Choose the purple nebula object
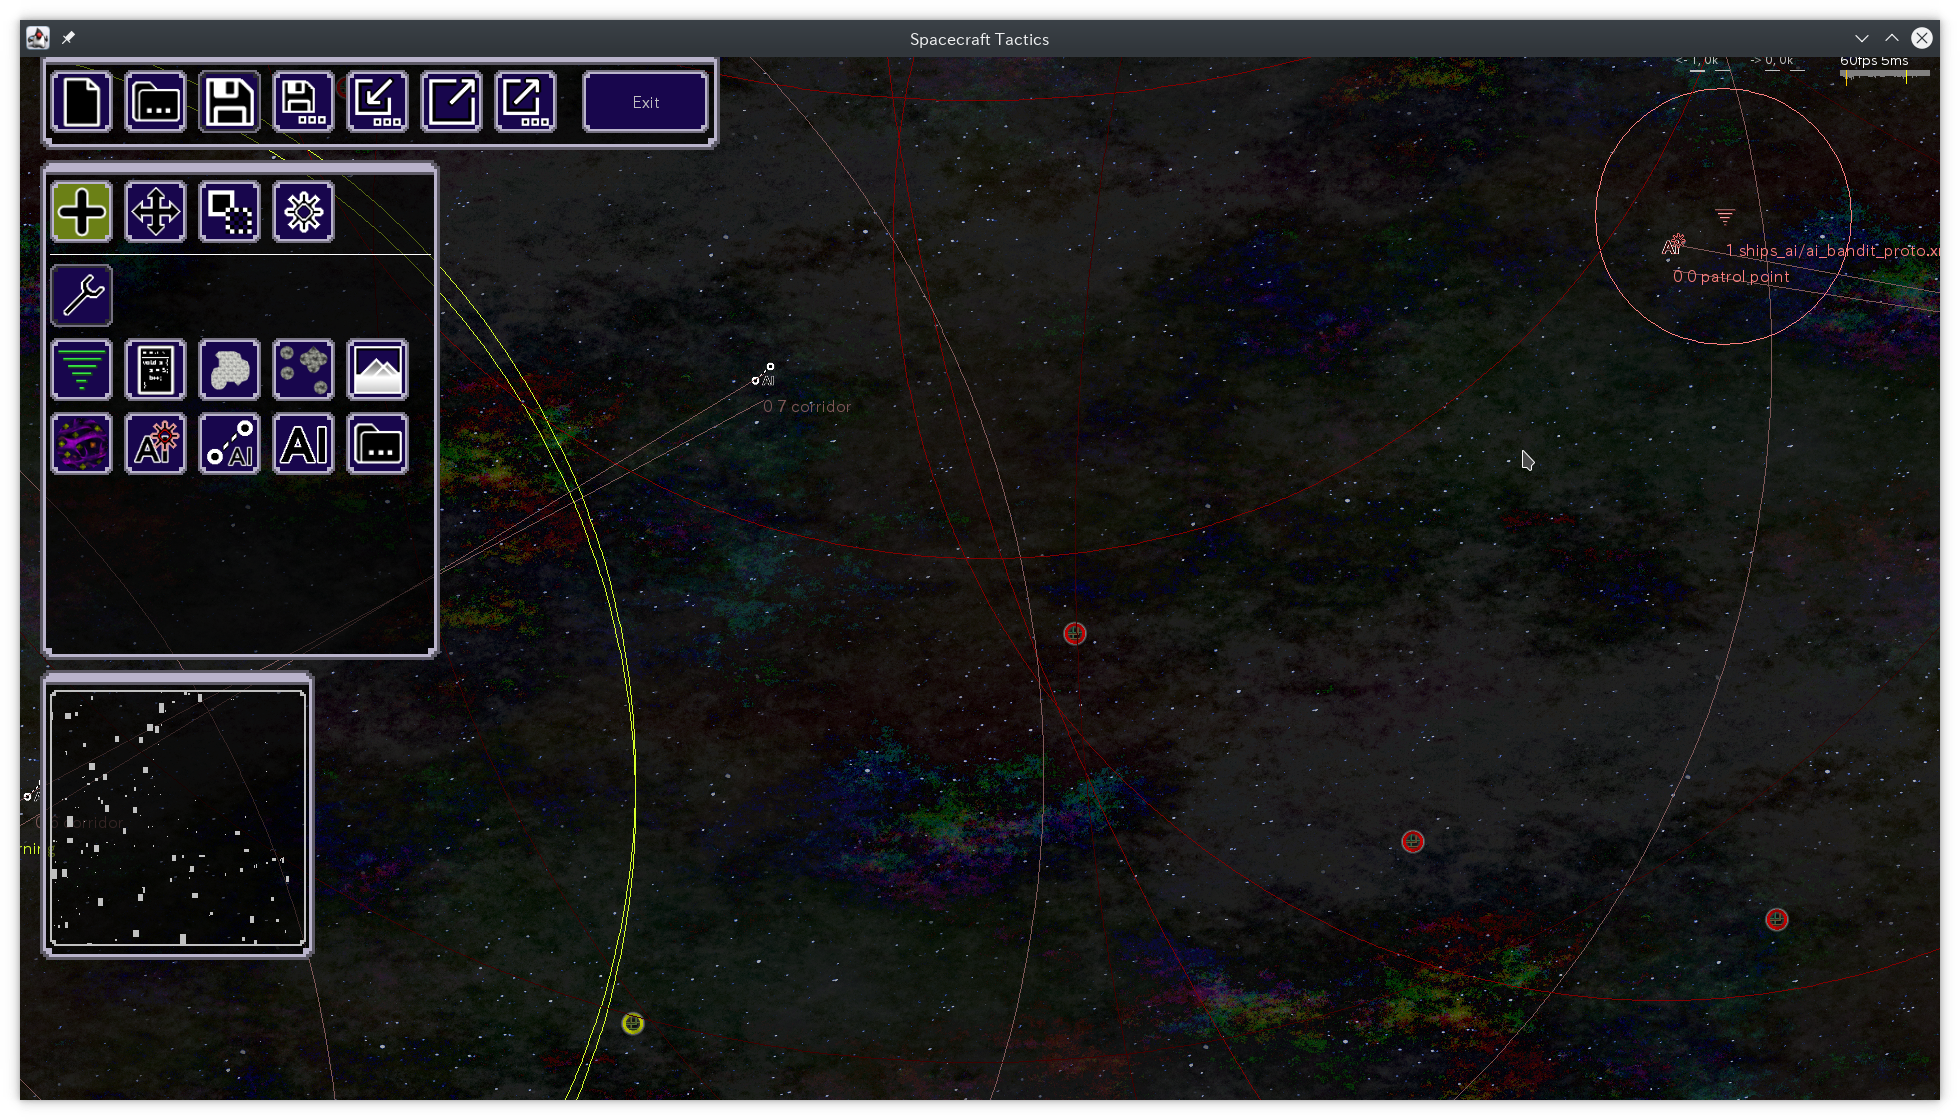Screen dimensions: 1960x1120 pyautogui.click(x=82, y=444)
